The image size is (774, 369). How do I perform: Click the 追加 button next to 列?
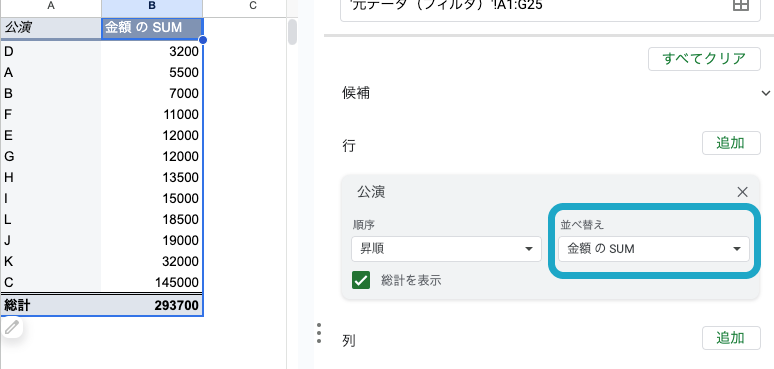coord(731,338)
